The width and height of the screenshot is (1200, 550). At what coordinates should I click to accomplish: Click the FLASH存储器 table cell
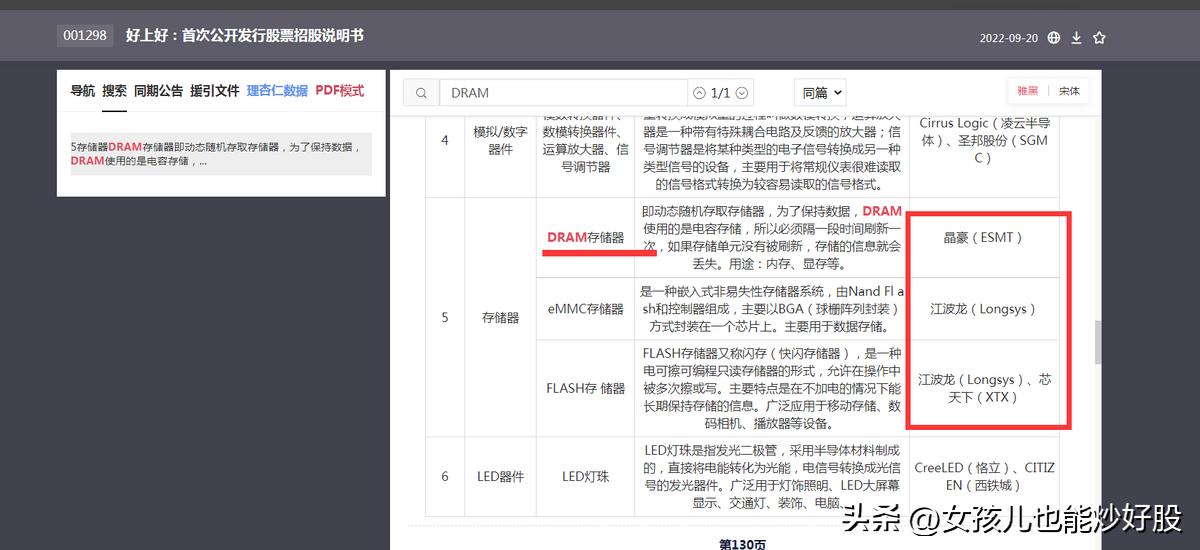585,388
